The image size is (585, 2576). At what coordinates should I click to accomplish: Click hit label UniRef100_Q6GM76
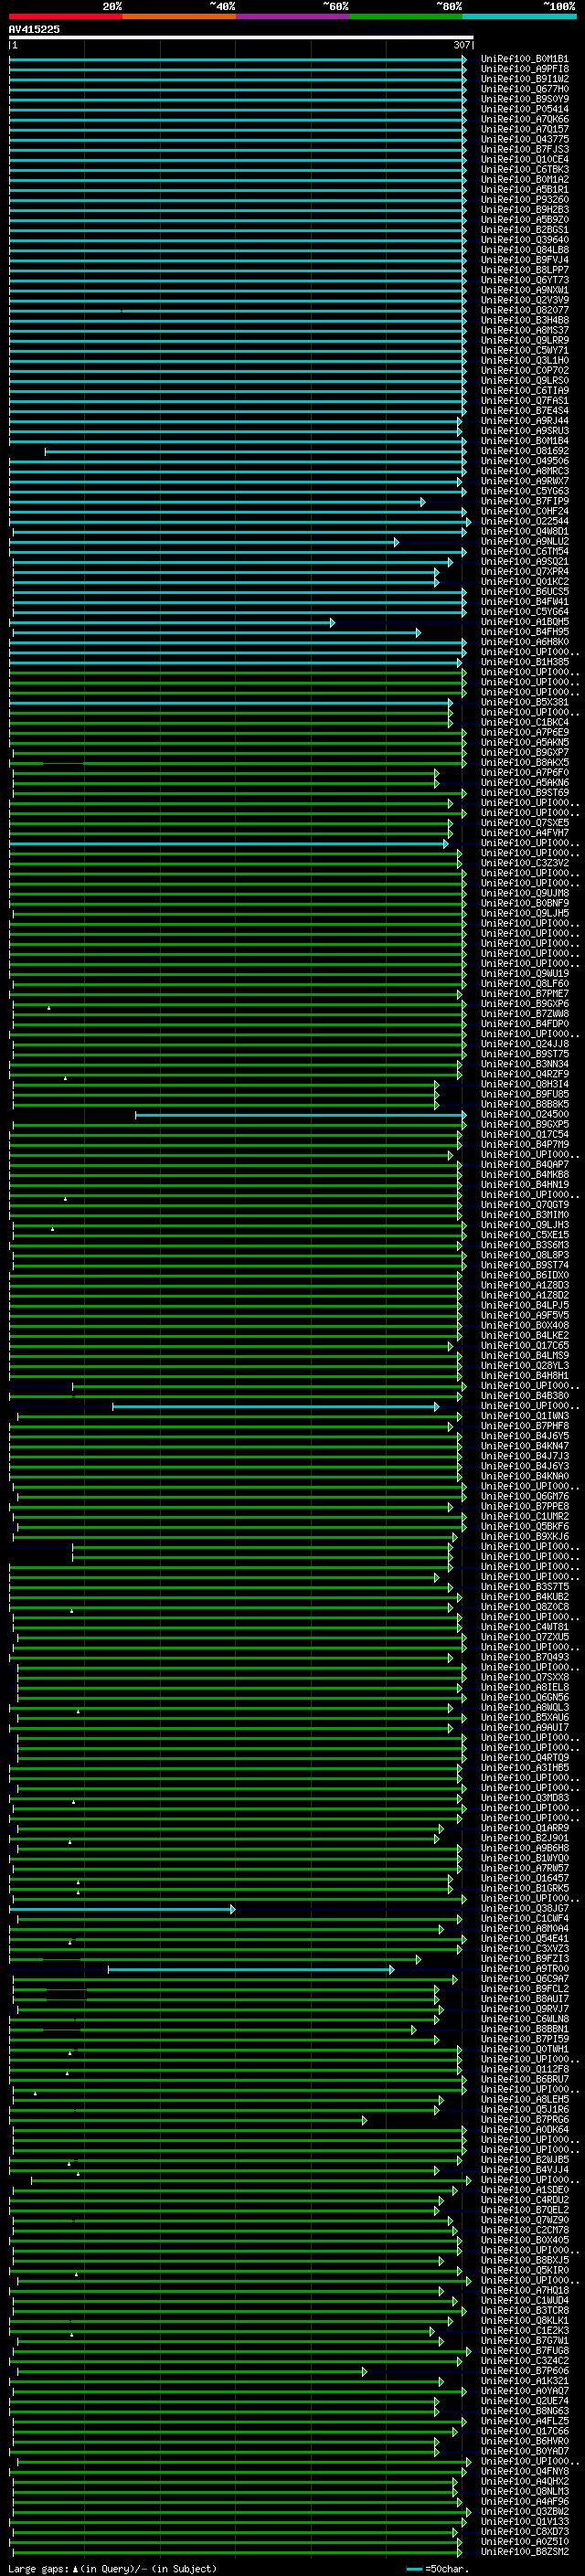pyautogui.click(x=524, y=1497)
